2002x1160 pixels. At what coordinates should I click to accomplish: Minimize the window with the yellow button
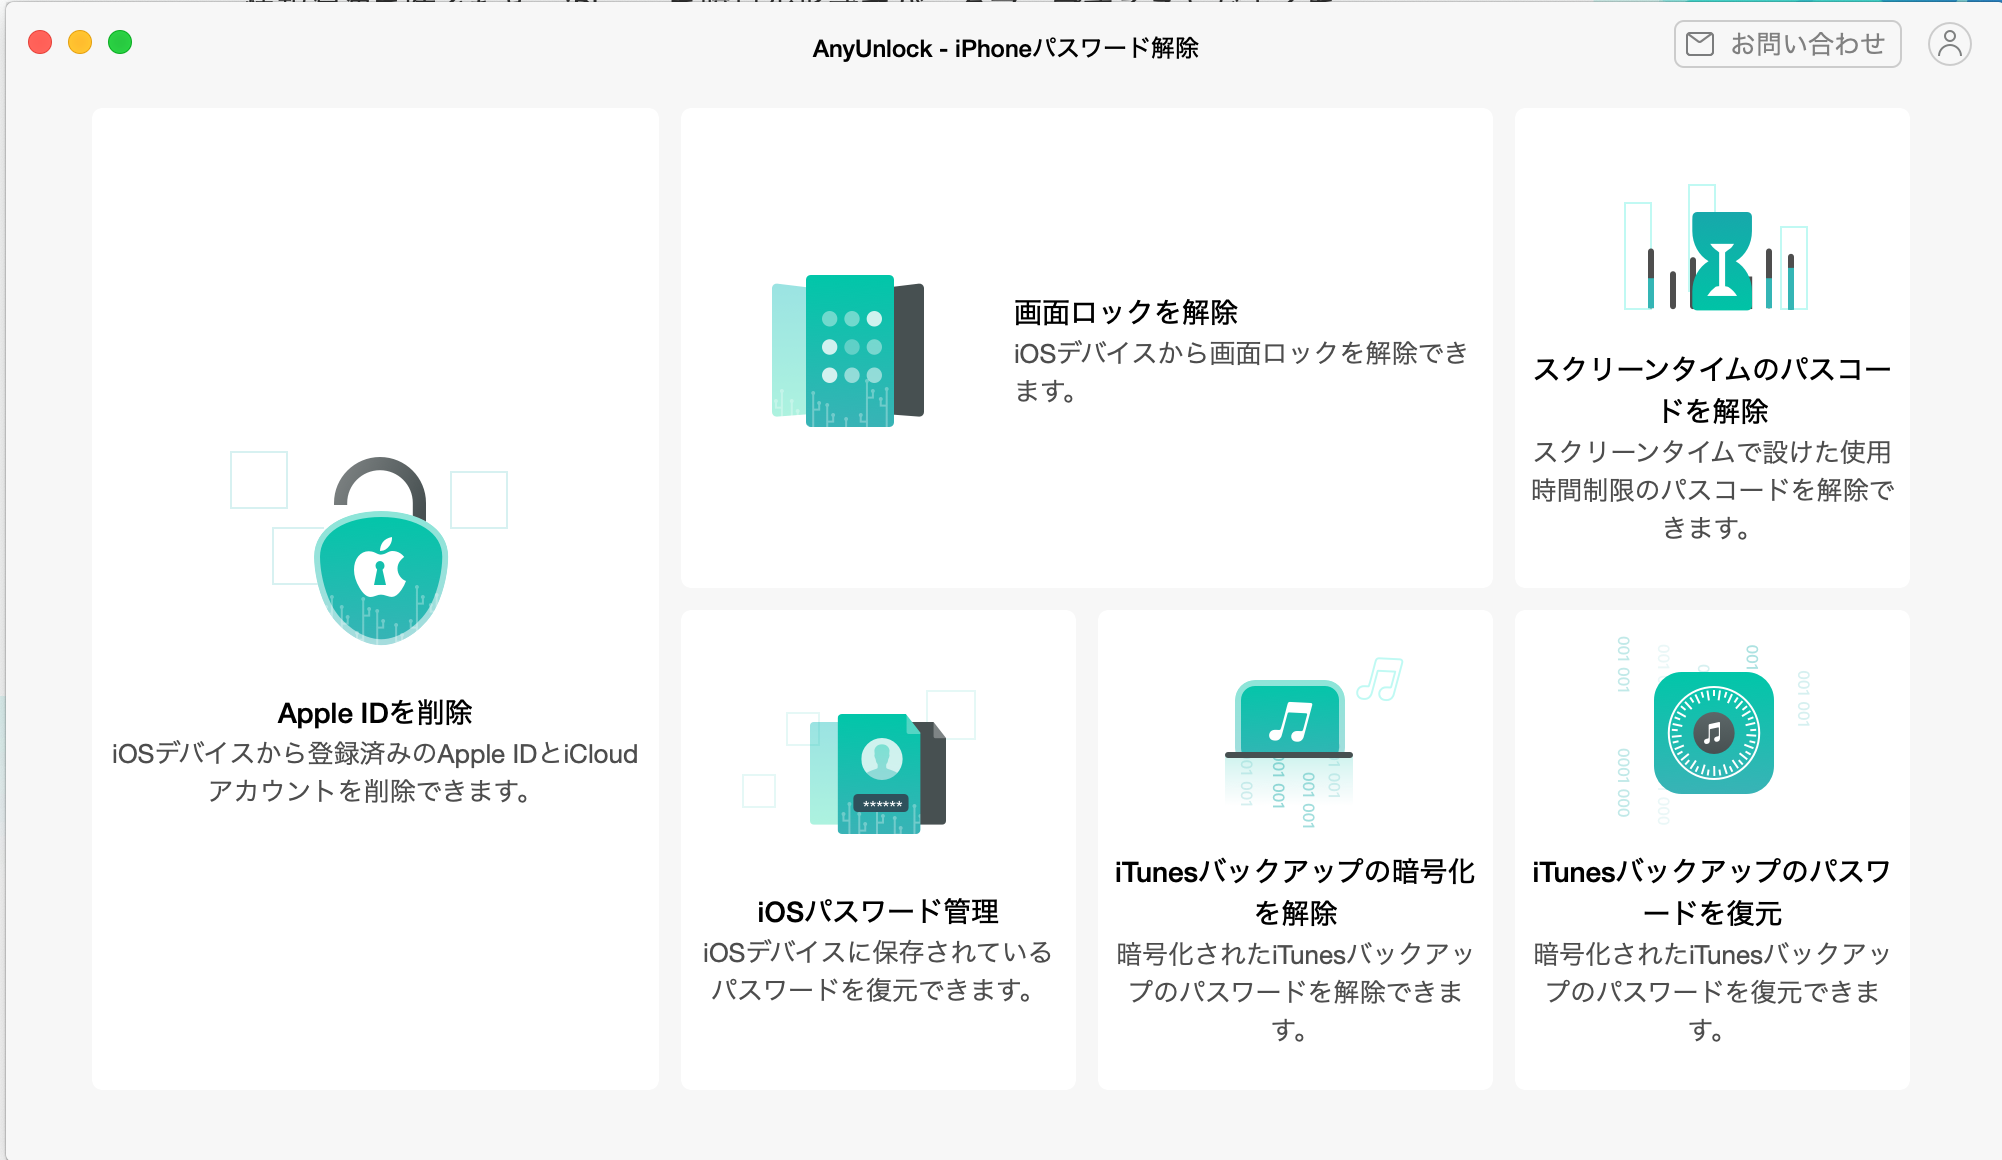tap(80, 42)
